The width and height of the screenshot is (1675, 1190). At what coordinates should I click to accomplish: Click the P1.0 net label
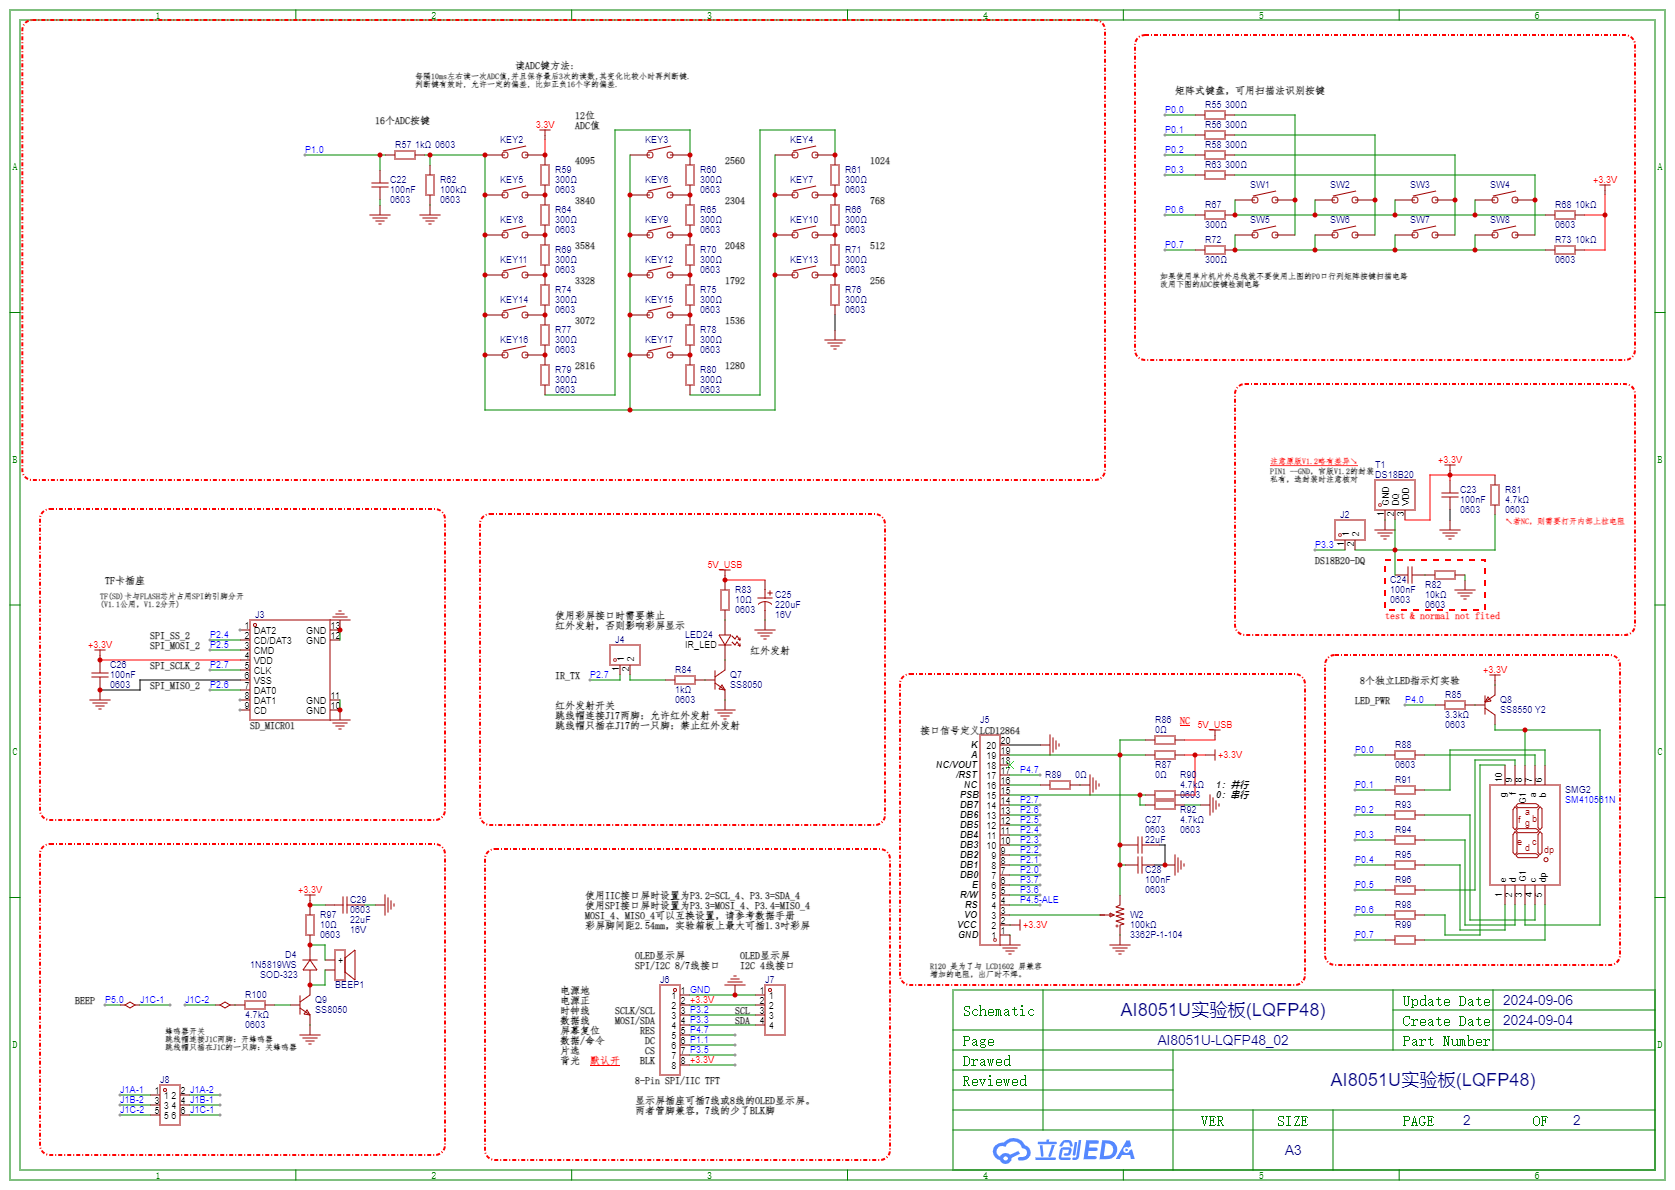coord(314,150)
